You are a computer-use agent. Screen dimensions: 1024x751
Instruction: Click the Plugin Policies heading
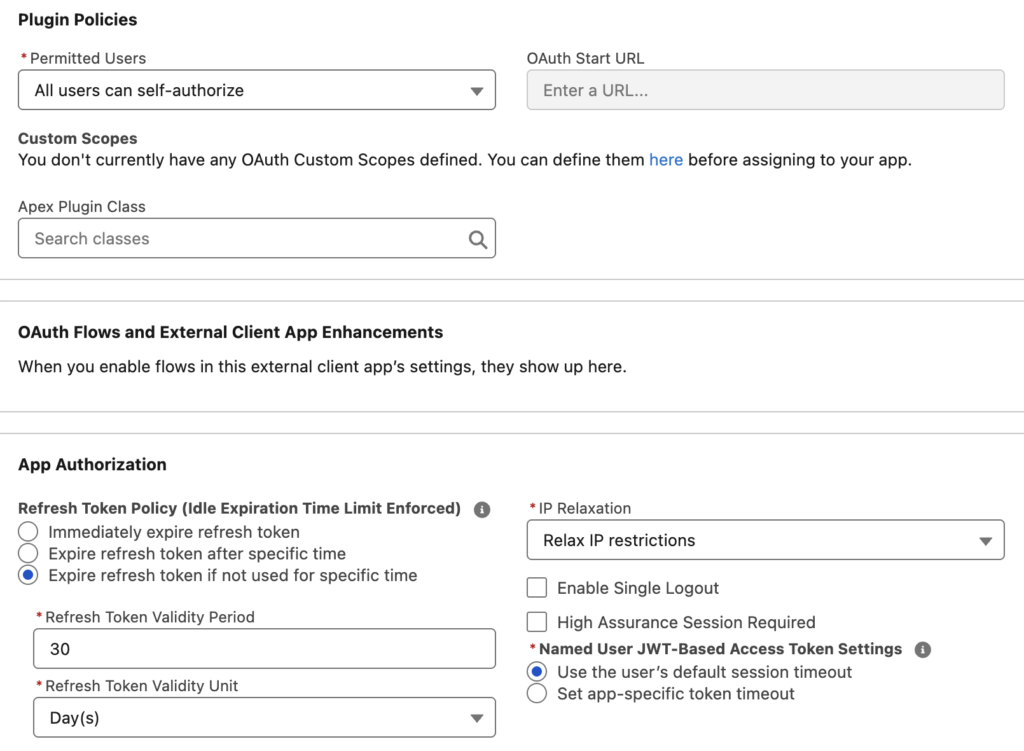point(78,20)
